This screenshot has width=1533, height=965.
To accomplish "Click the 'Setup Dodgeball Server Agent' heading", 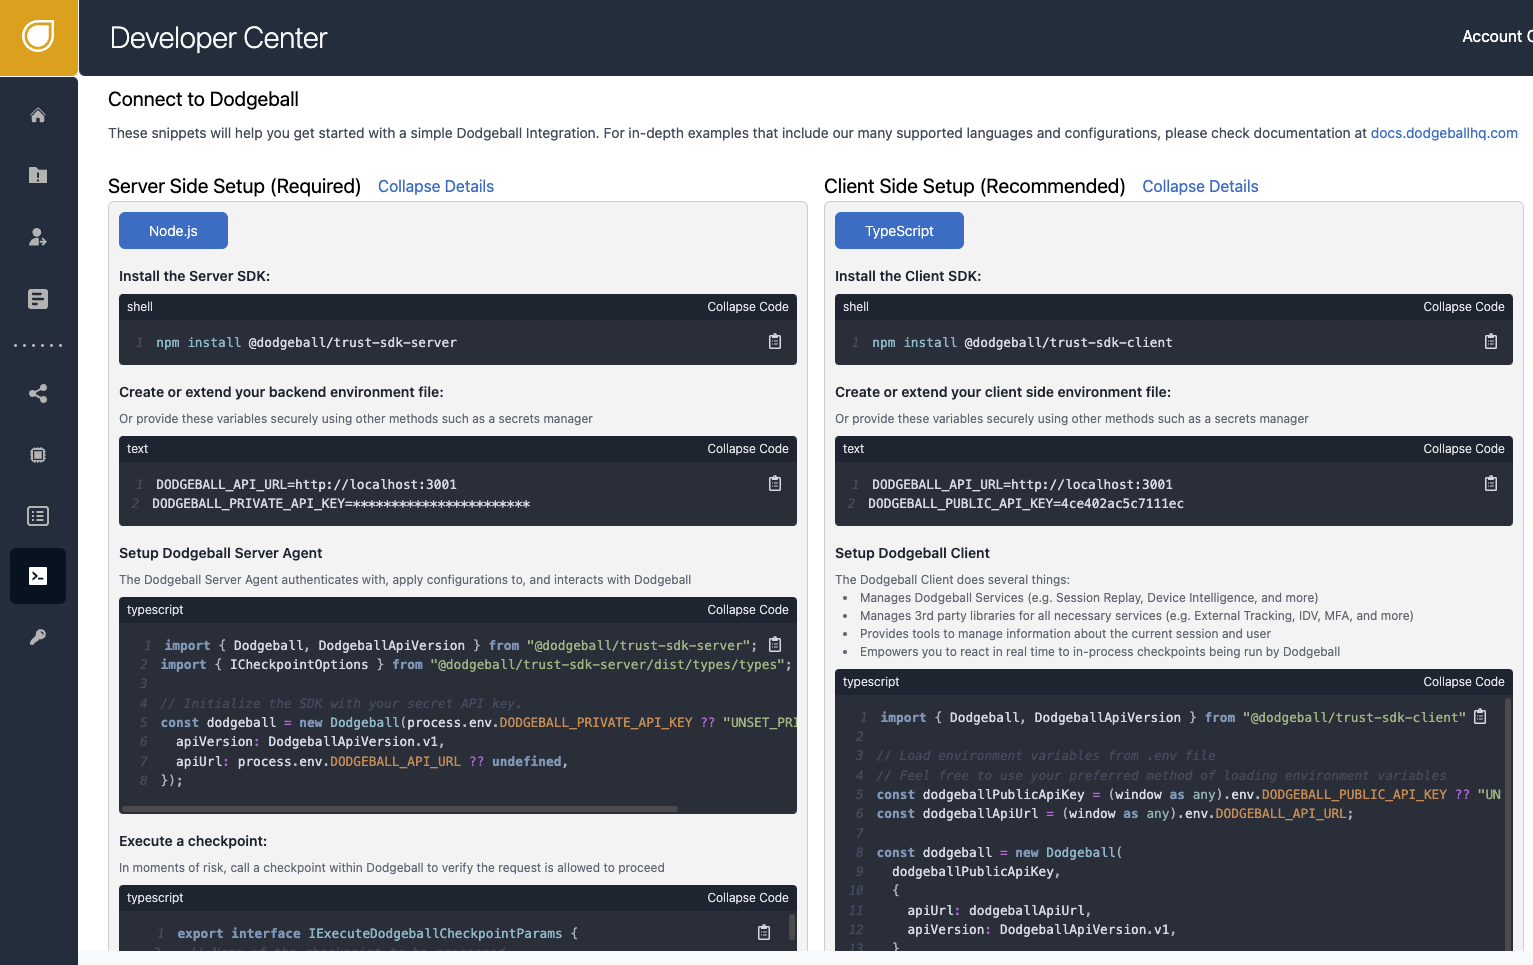I will [220, 553].
